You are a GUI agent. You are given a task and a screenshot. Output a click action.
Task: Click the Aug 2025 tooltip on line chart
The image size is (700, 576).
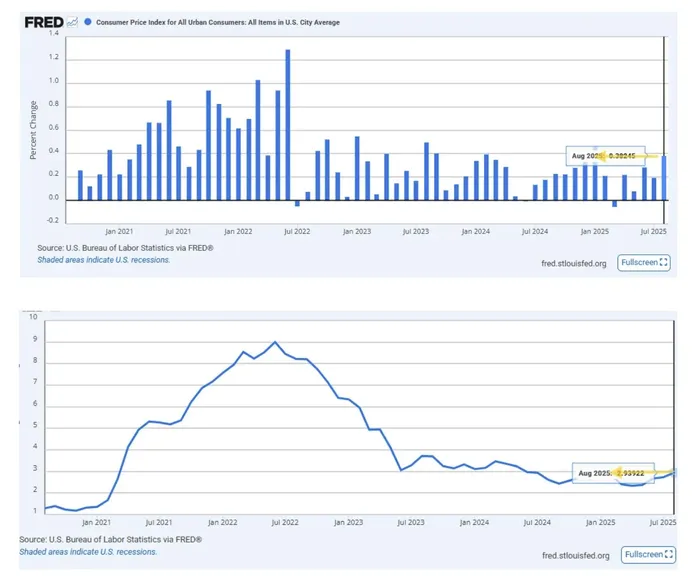[x=614, y=471]
